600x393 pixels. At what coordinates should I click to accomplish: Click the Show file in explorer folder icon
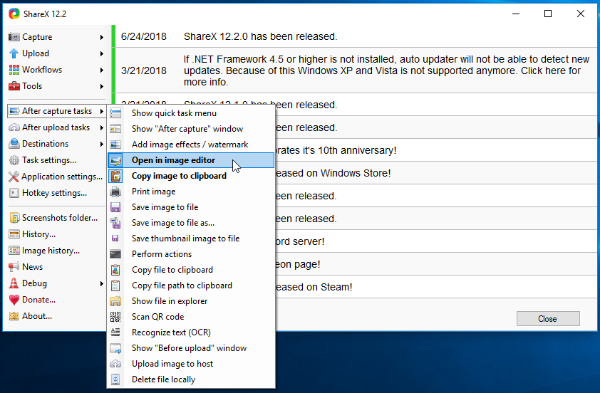pos(116,301)
